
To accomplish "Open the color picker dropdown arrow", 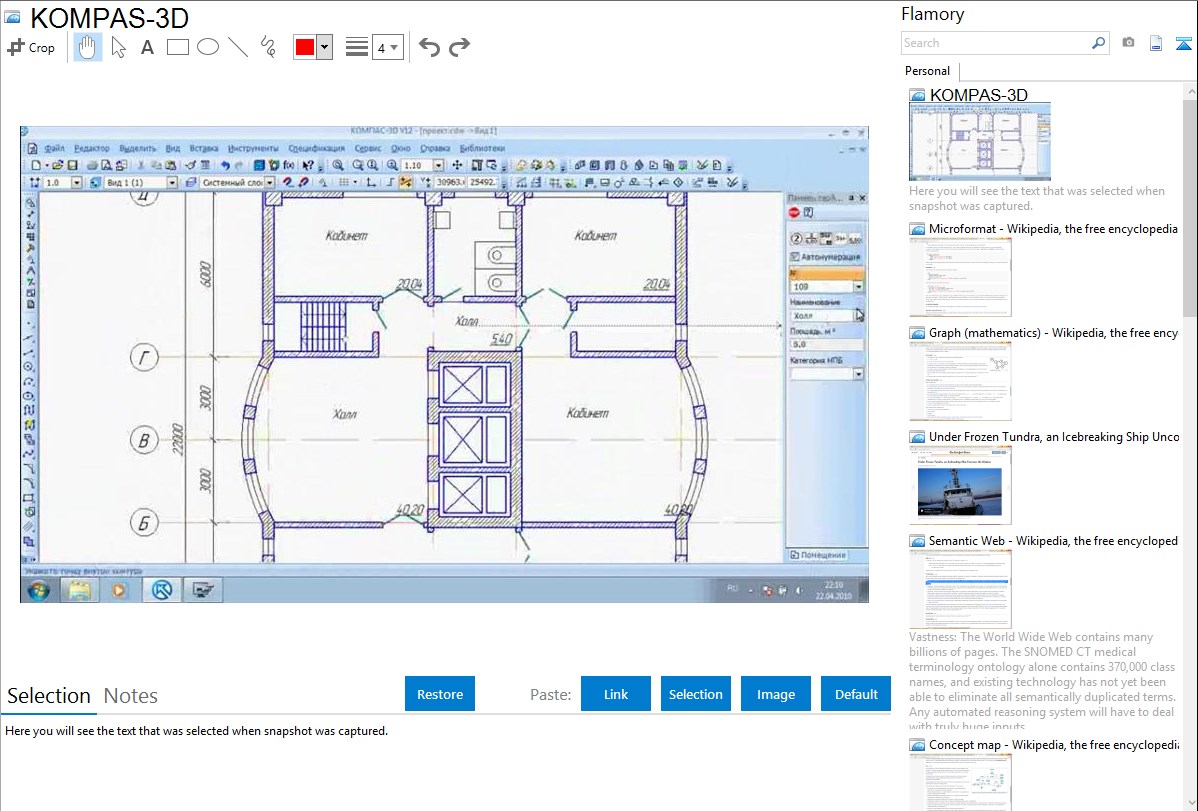I will point(324,47).
